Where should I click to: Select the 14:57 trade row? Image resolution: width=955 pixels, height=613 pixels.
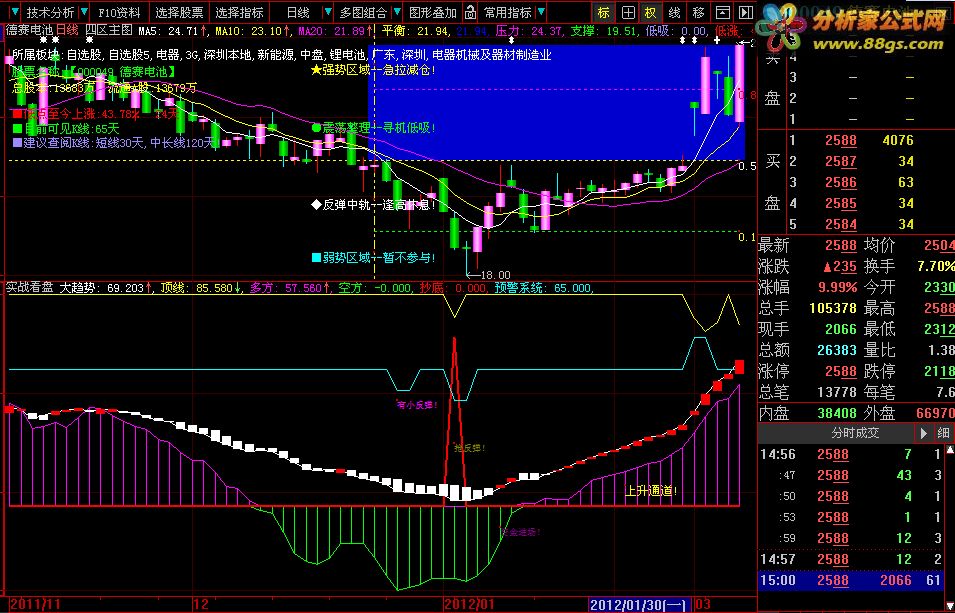[x=851, y=559]
